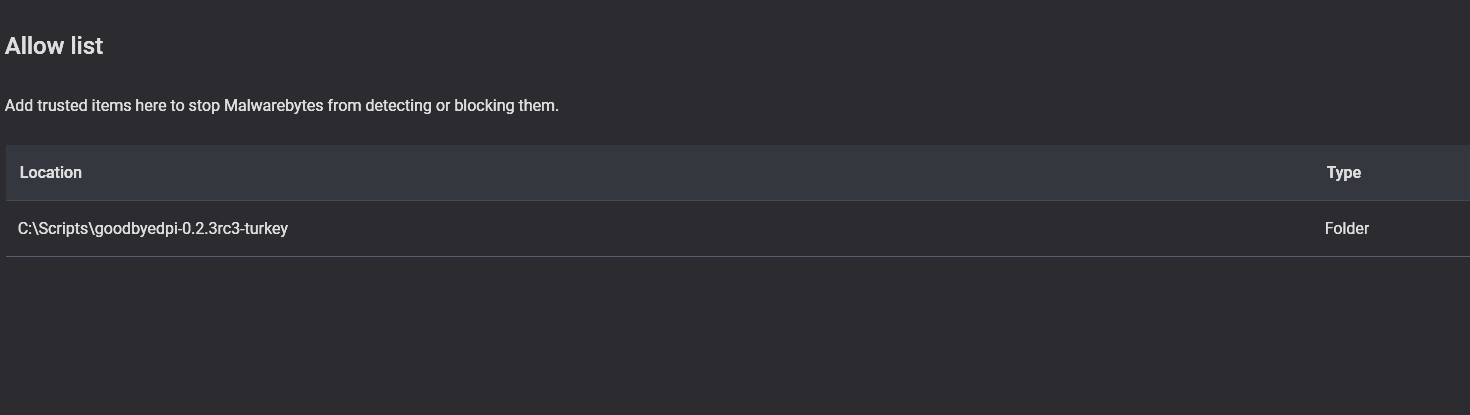Click the 'turkey' suffix of the path

tap(267, 228)
